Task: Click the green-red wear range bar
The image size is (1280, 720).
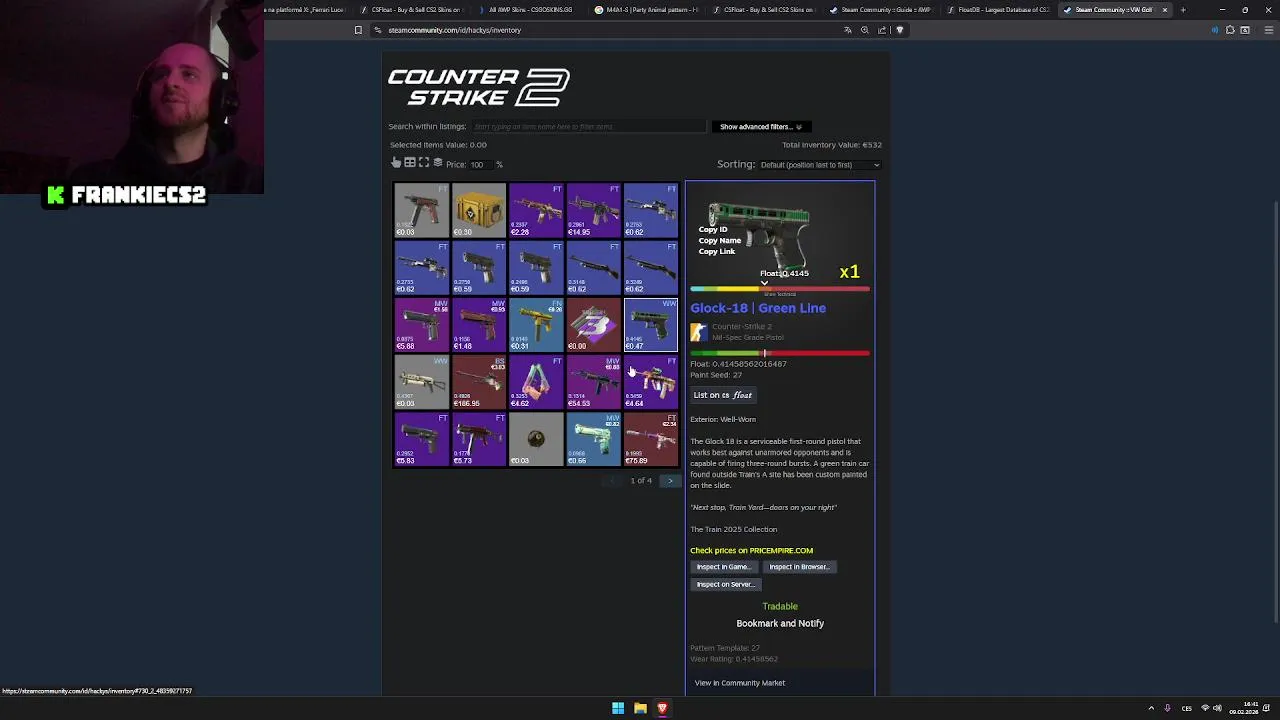Action: tap(780, 353)
